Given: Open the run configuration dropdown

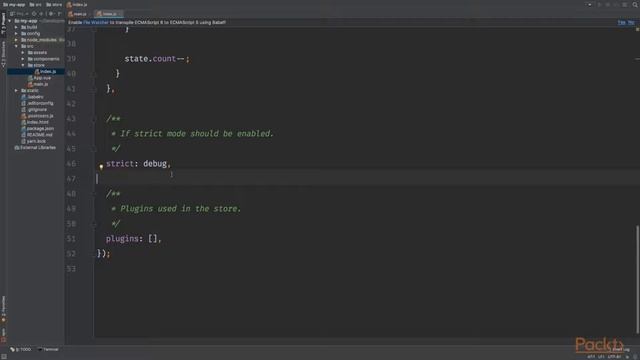Looking at the screenshot, I should [x=589, y=4].
